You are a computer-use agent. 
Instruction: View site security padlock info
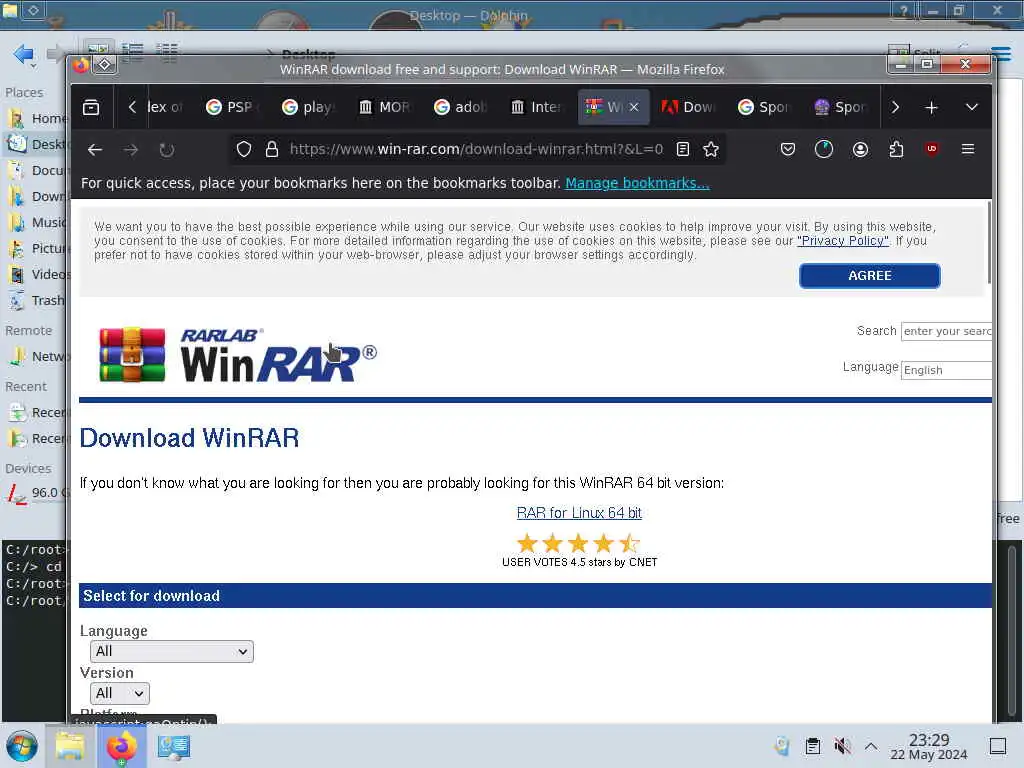(272, 150)
